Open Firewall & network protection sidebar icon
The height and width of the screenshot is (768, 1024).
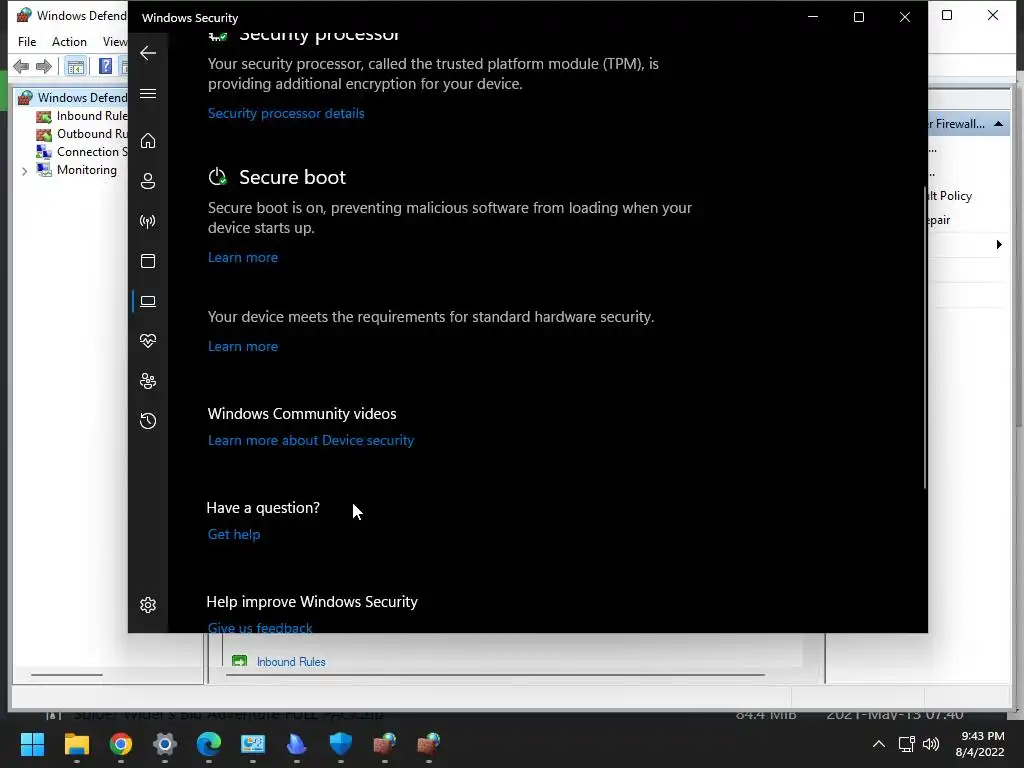click(148, 221)
